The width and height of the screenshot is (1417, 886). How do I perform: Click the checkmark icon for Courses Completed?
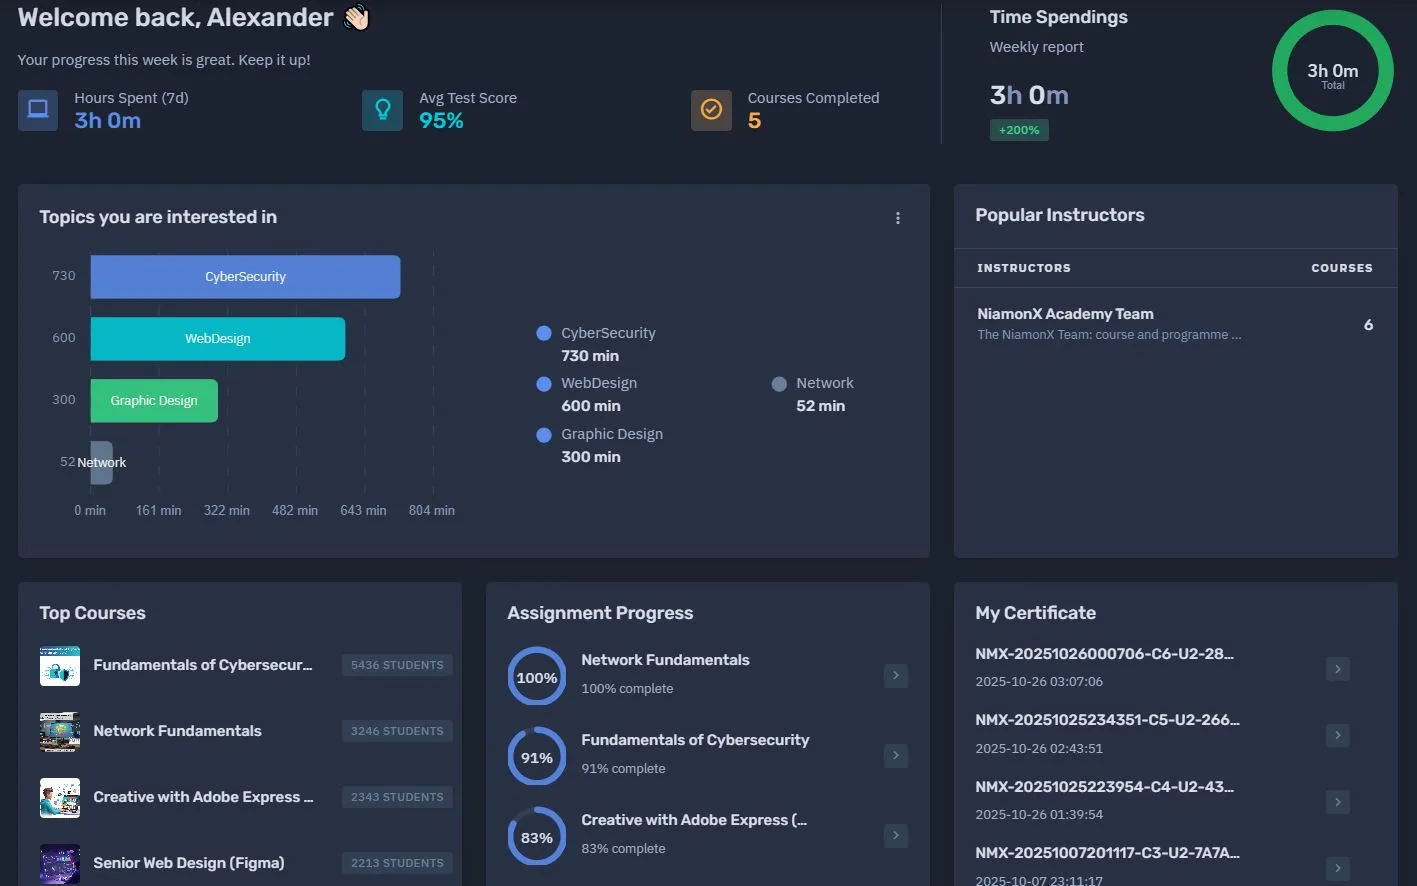coord(711,110)
